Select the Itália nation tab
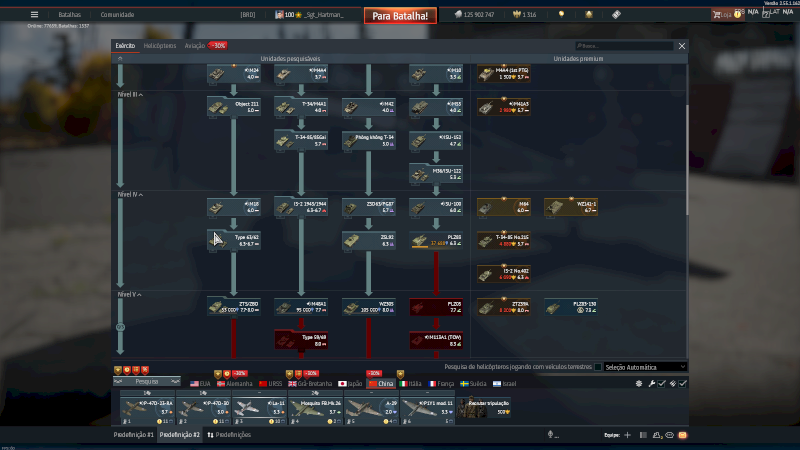Image resolution: width=800 pixels, height=450 pixels. click(410, 384)
